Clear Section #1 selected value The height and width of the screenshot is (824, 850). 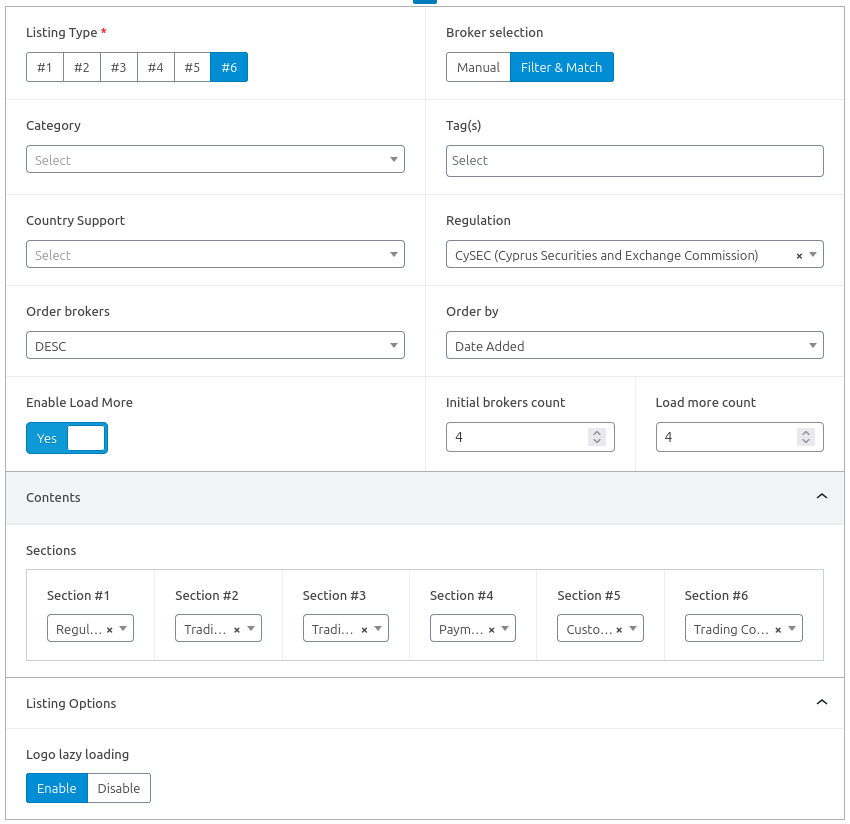109,630
